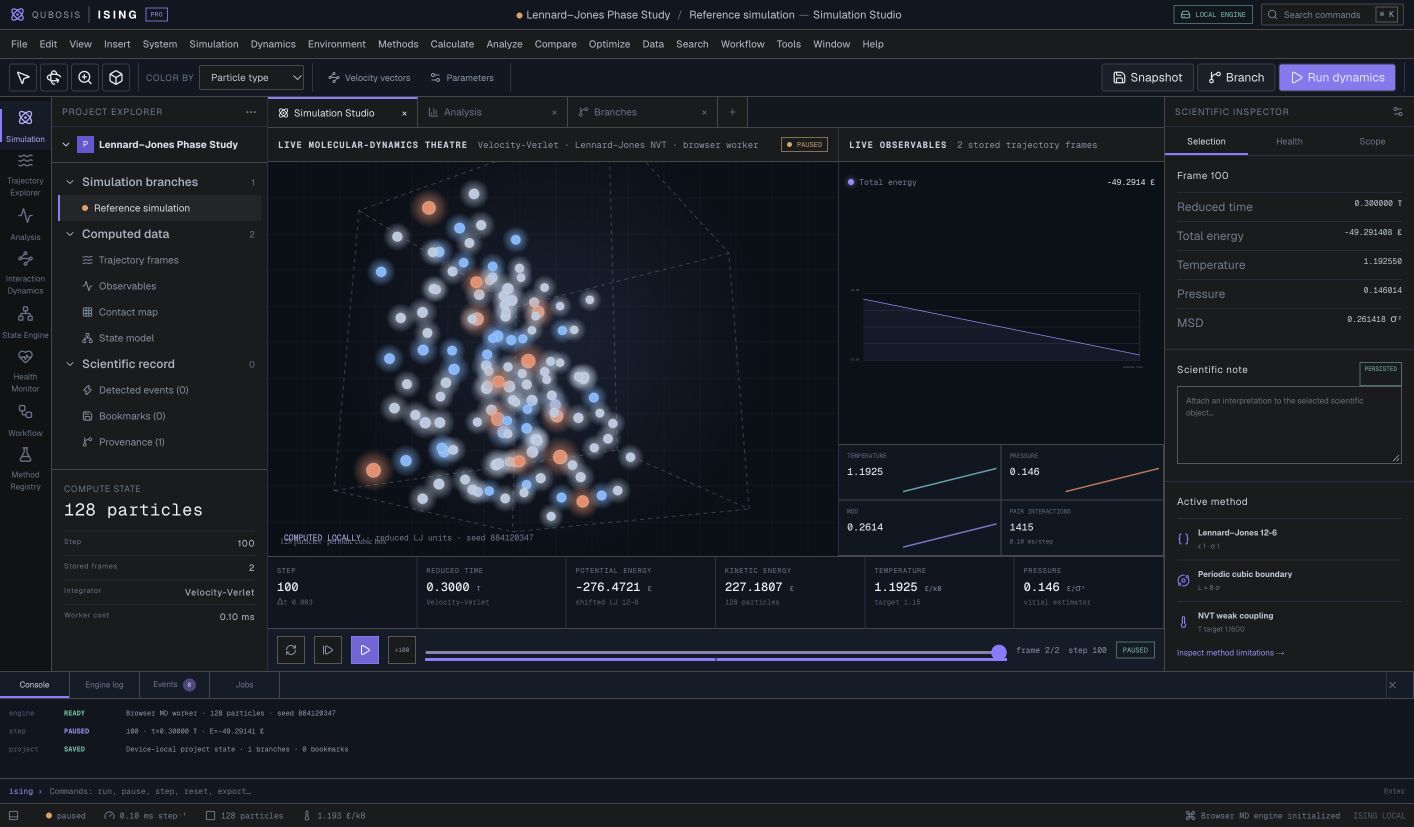Toggle the Velocity vectors overlay

coord(369,77)
